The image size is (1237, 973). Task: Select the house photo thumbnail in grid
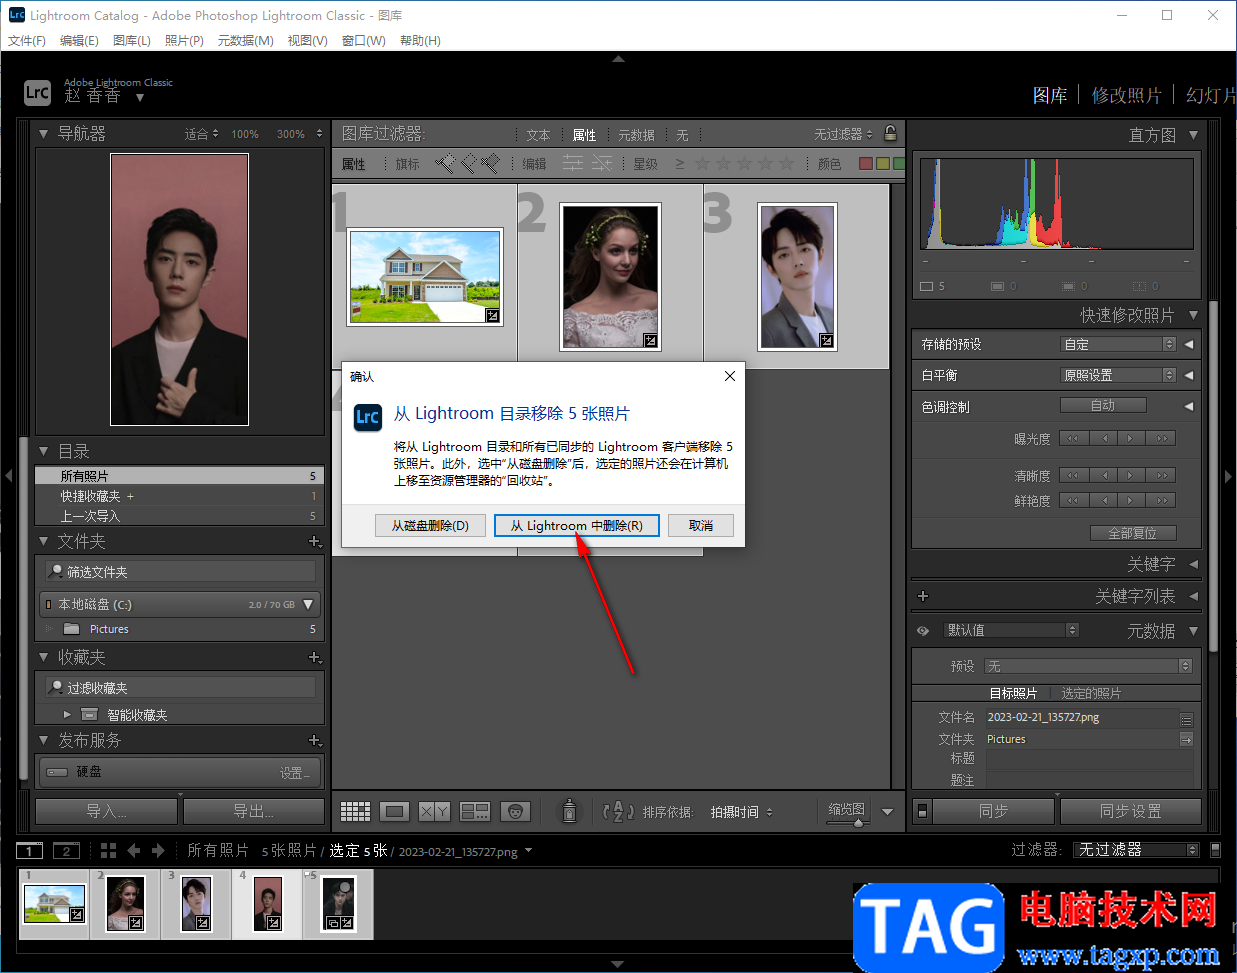(x=425, y=276)
